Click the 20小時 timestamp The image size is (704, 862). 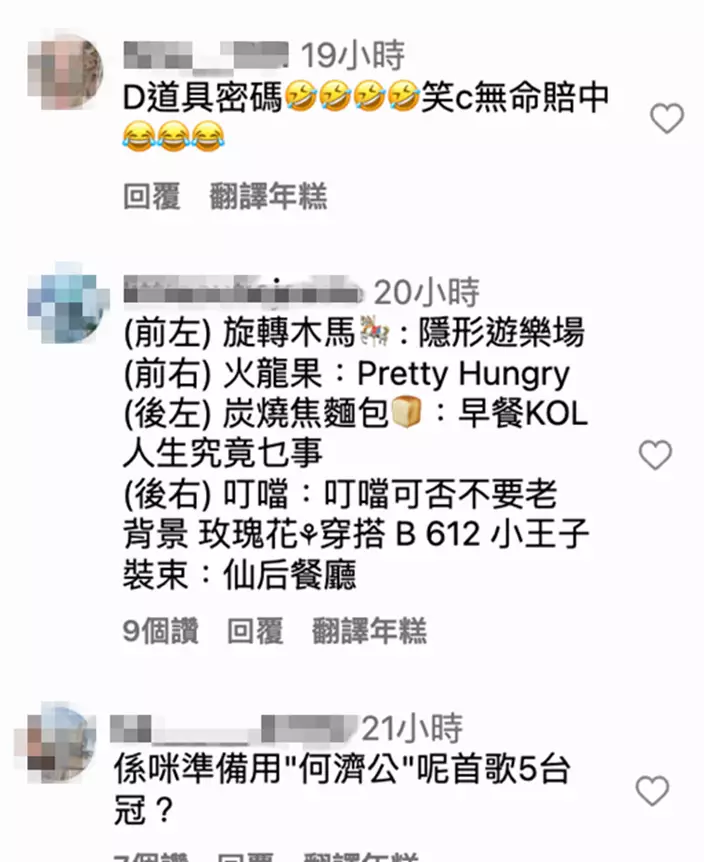click(426, 291)
